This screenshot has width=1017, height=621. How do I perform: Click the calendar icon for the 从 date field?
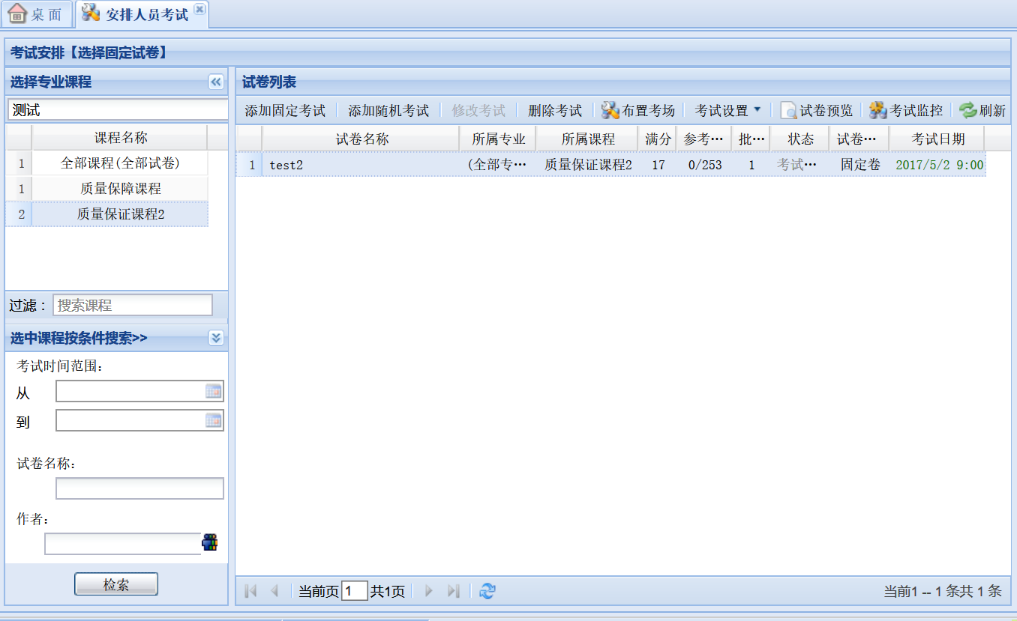(213, 392)
